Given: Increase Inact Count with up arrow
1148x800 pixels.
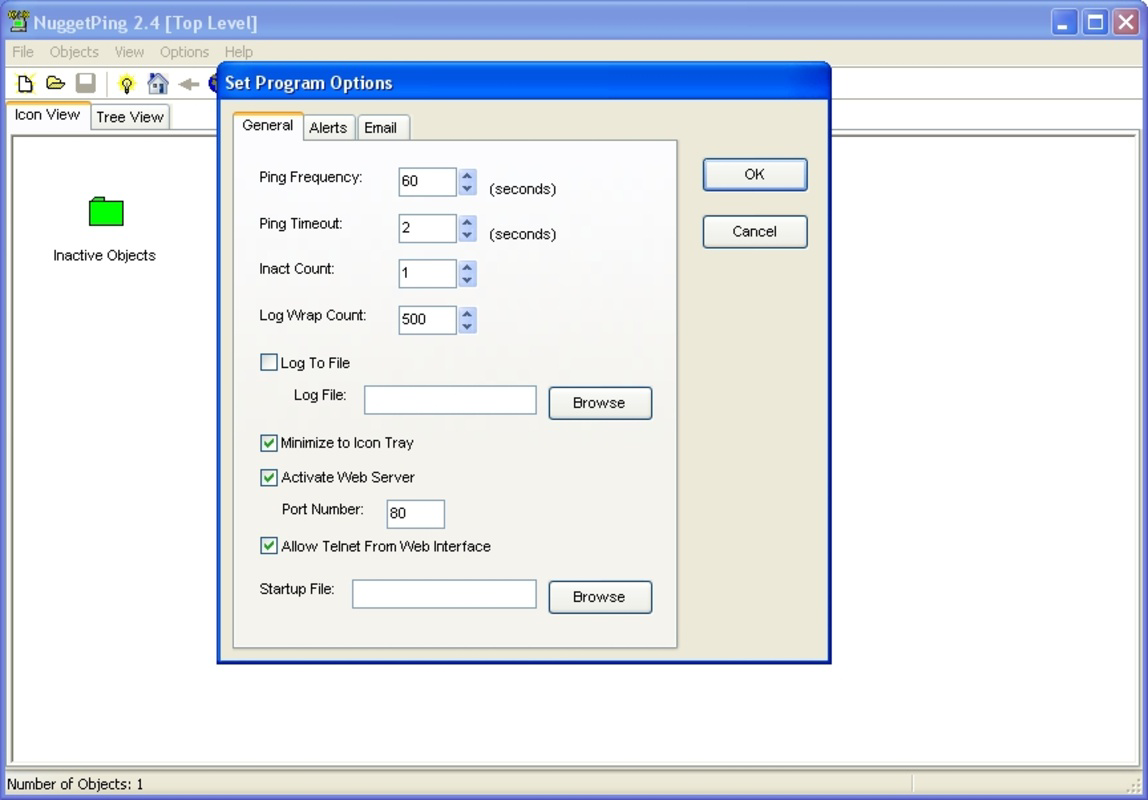Looking at the screenshot, I should [x=467, y=268].
